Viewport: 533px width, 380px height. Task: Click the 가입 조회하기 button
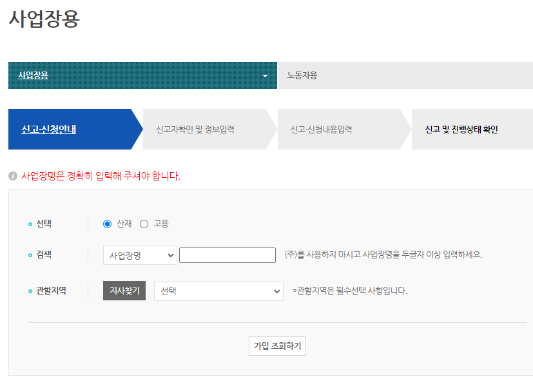click(x=277, y=346)
